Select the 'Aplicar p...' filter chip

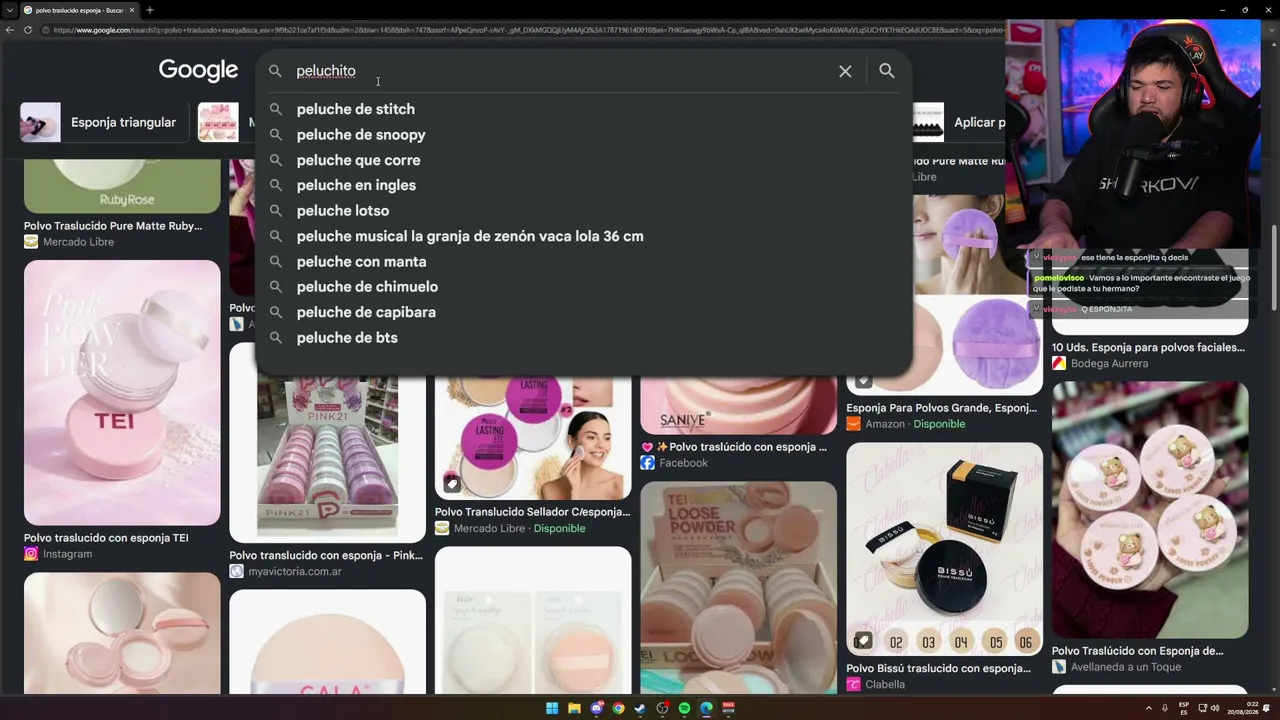pyautogui.click(x=959, y=122)
